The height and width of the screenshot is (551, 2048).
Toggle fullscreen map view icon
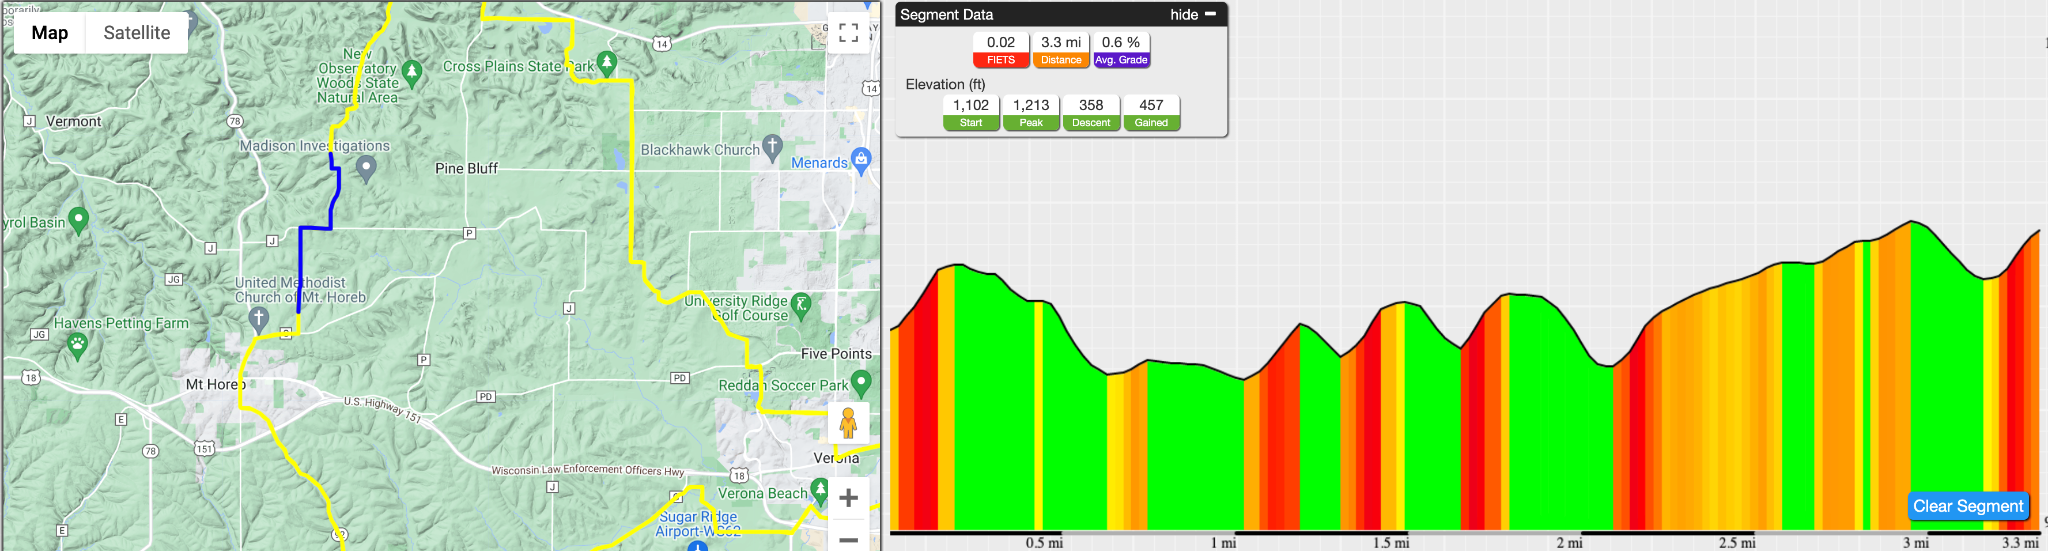pyautogui.click(x=848, y=33)
